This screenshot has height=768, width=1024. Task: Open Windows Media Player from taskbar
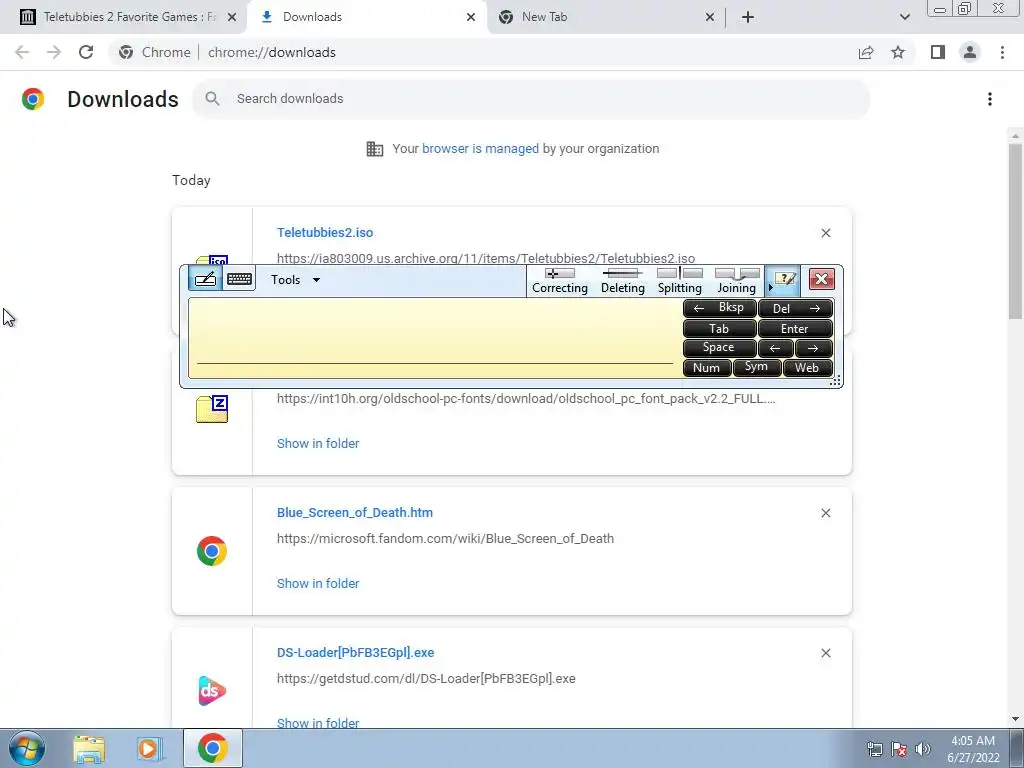[x=149, y=749]
